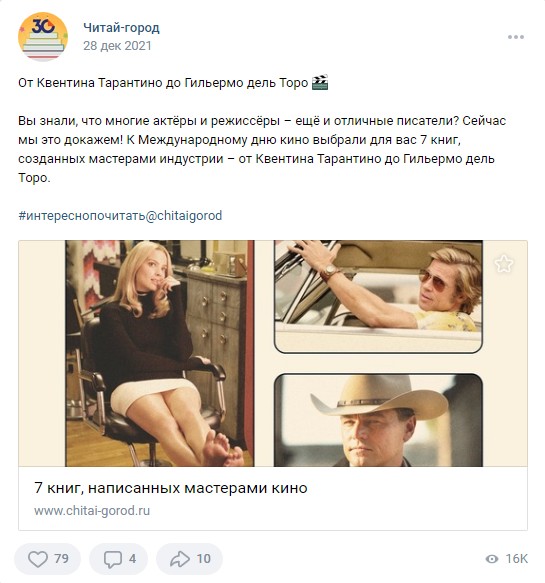Click the clapperboard emoji in the headline
The height and width of the screenshot is (583, 545).
pyautogui.click(x=320, y=82)
